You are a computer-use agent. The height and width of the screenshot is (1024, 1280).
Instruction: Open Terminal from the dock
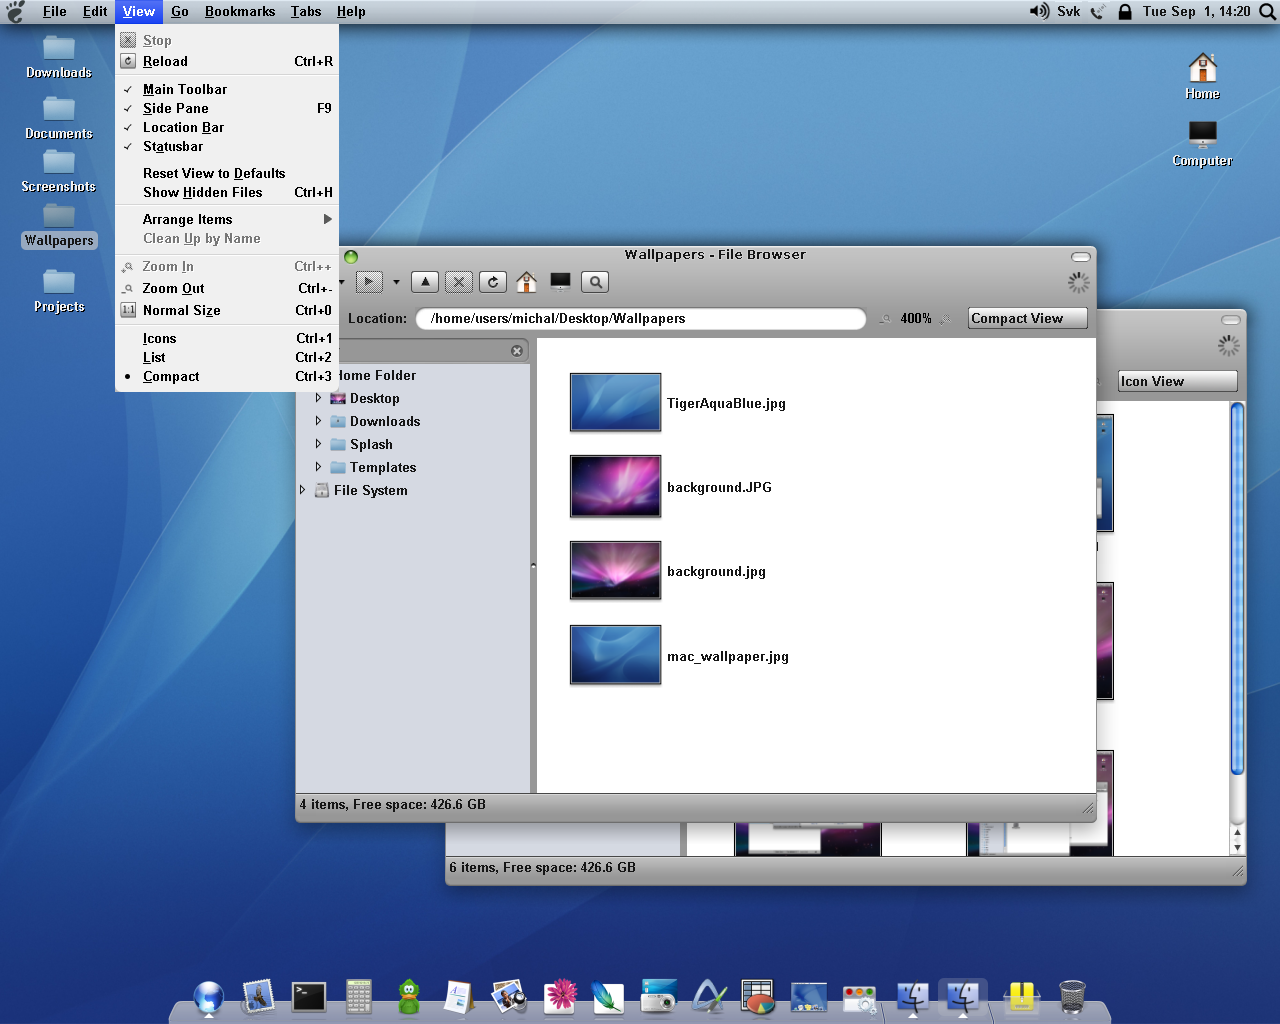309,996
